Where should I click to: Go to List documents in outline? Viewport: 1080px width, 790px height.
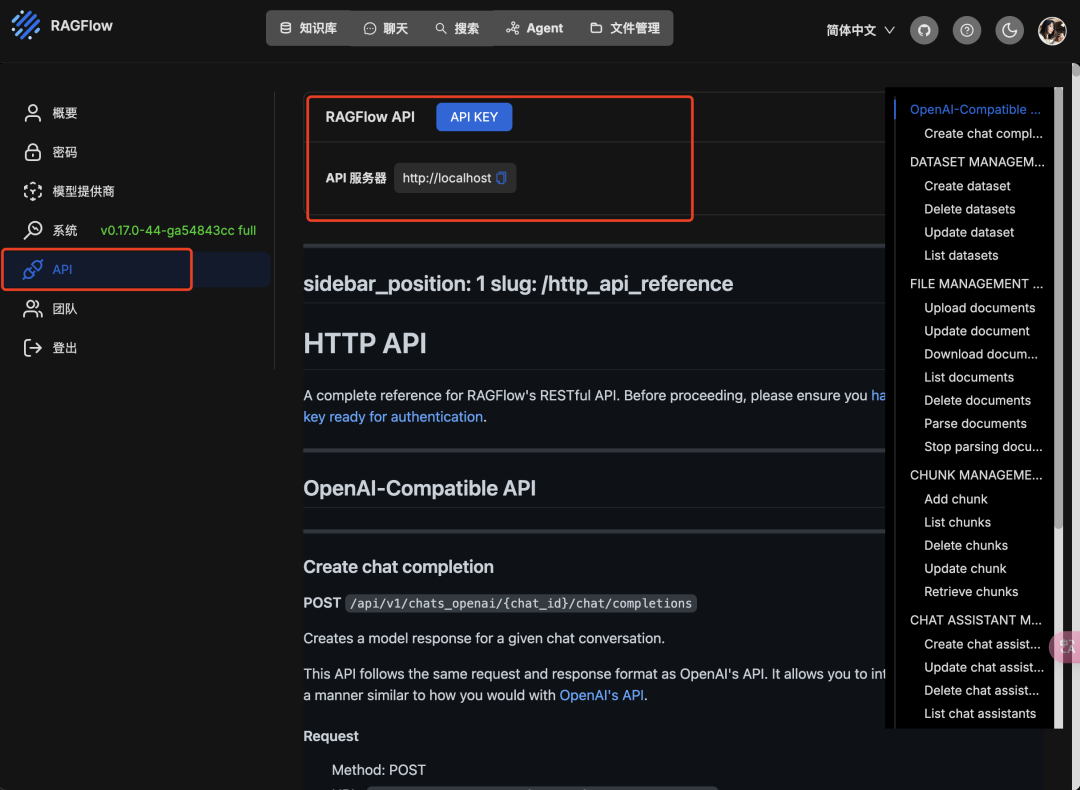(968, 377)
